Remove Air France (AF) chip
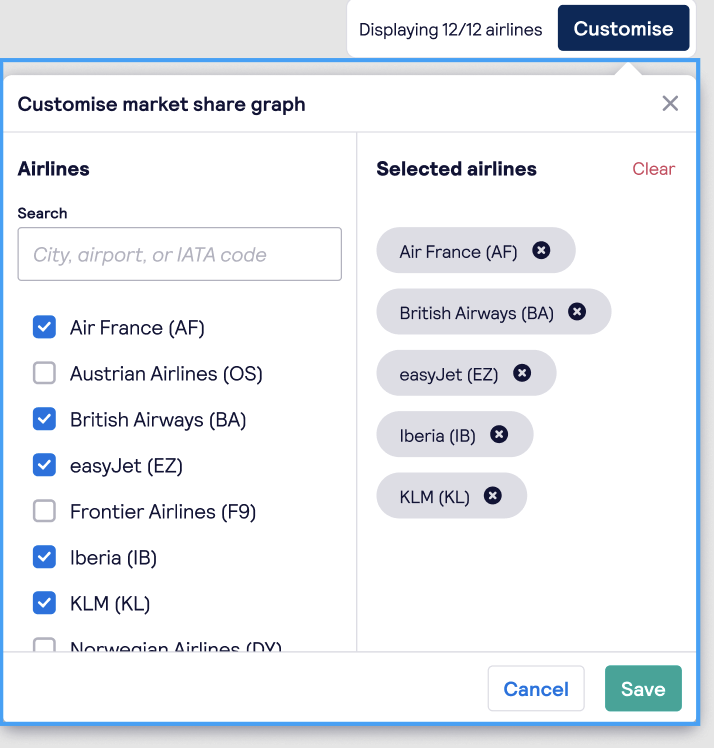Screen dimensions: 714x748 541,250
